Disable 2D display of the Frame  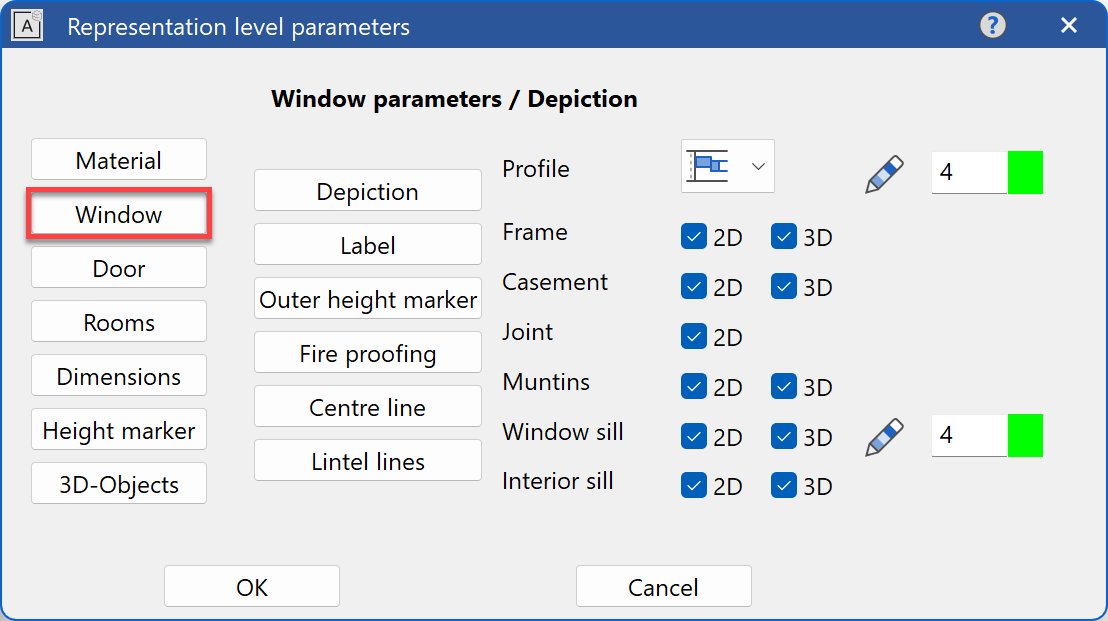tap(693, 236)
